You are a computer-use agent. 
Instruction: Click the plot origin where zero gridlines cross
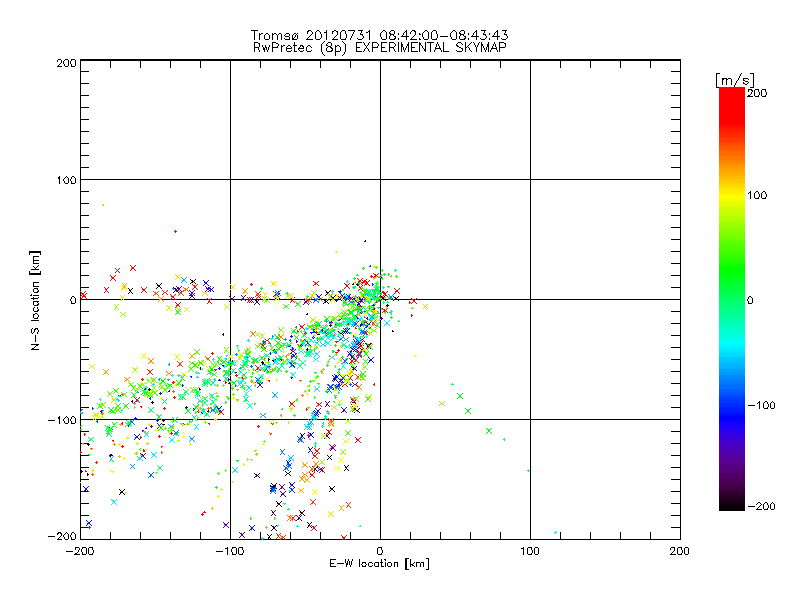pyautogui.click(x=380, y=299)
